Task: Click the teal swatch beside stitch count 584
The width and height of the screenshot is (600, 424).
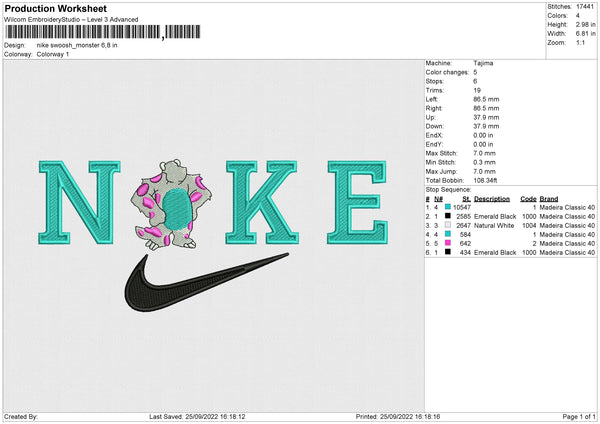Action: 448,234
